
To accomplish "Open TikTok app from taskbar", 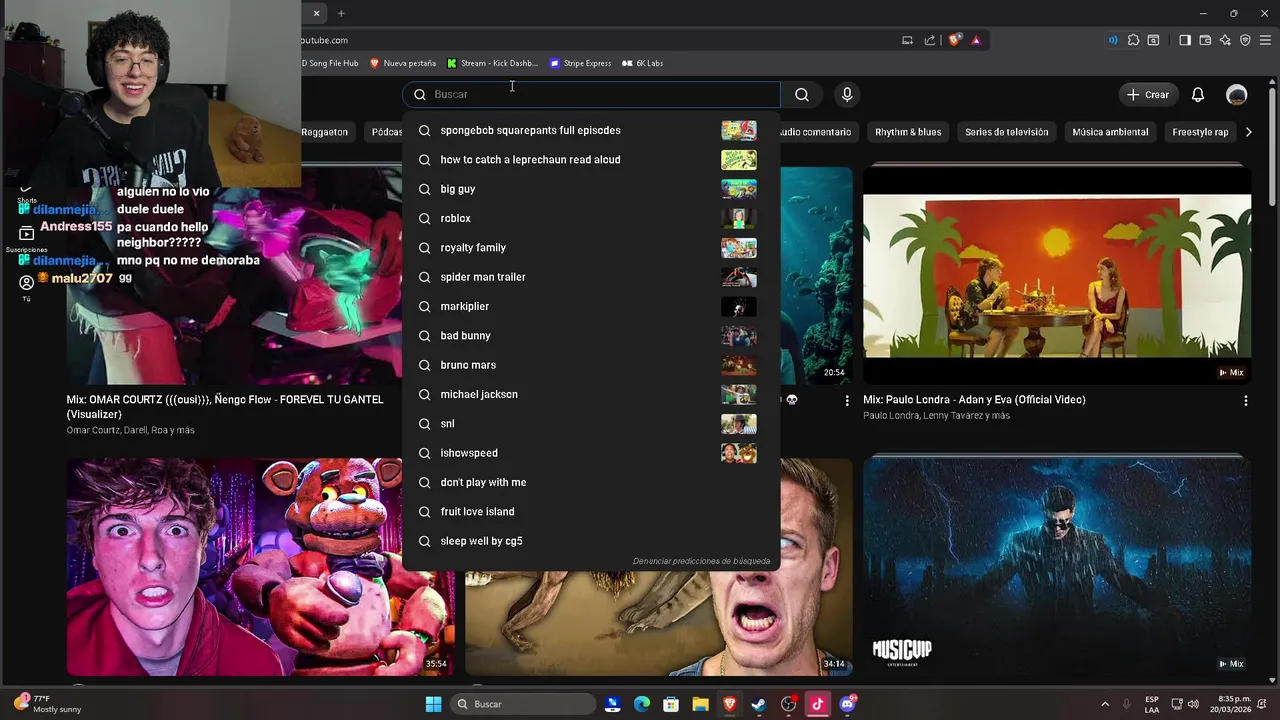I will tap(817, 704).
